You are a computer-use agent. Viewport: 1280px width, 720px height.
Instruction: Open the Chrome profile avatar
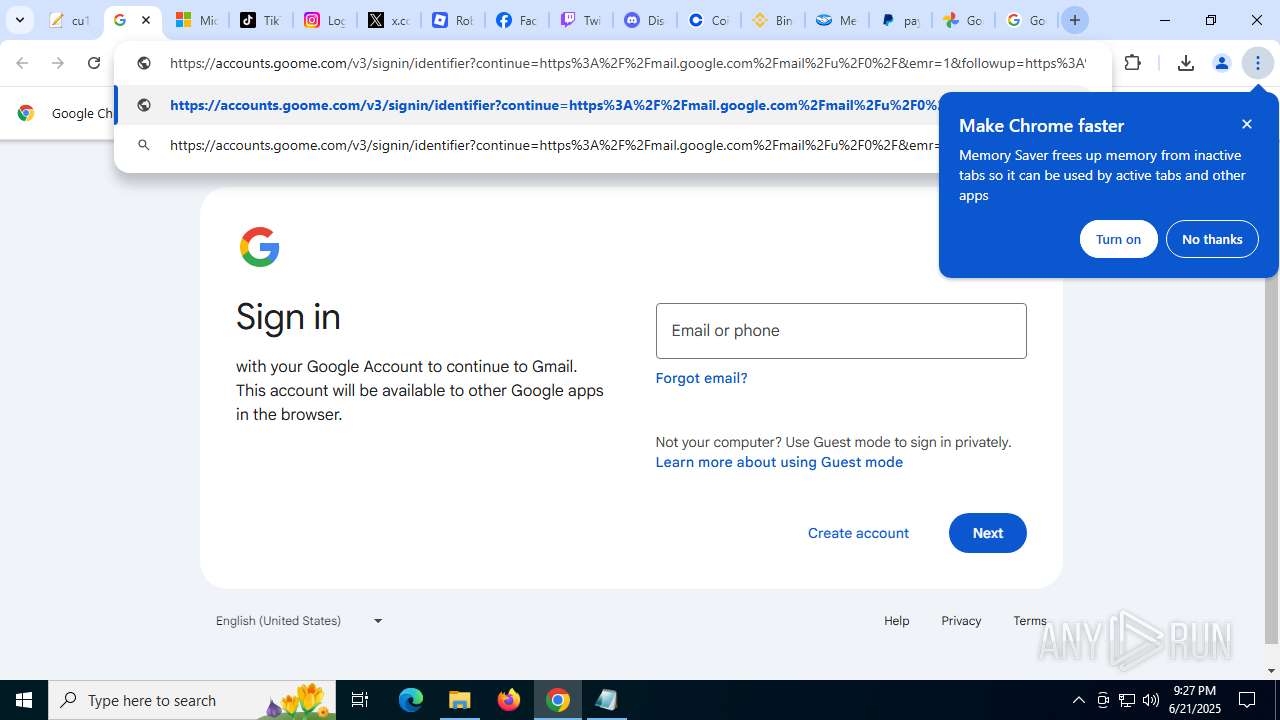tap(1222, 63)
